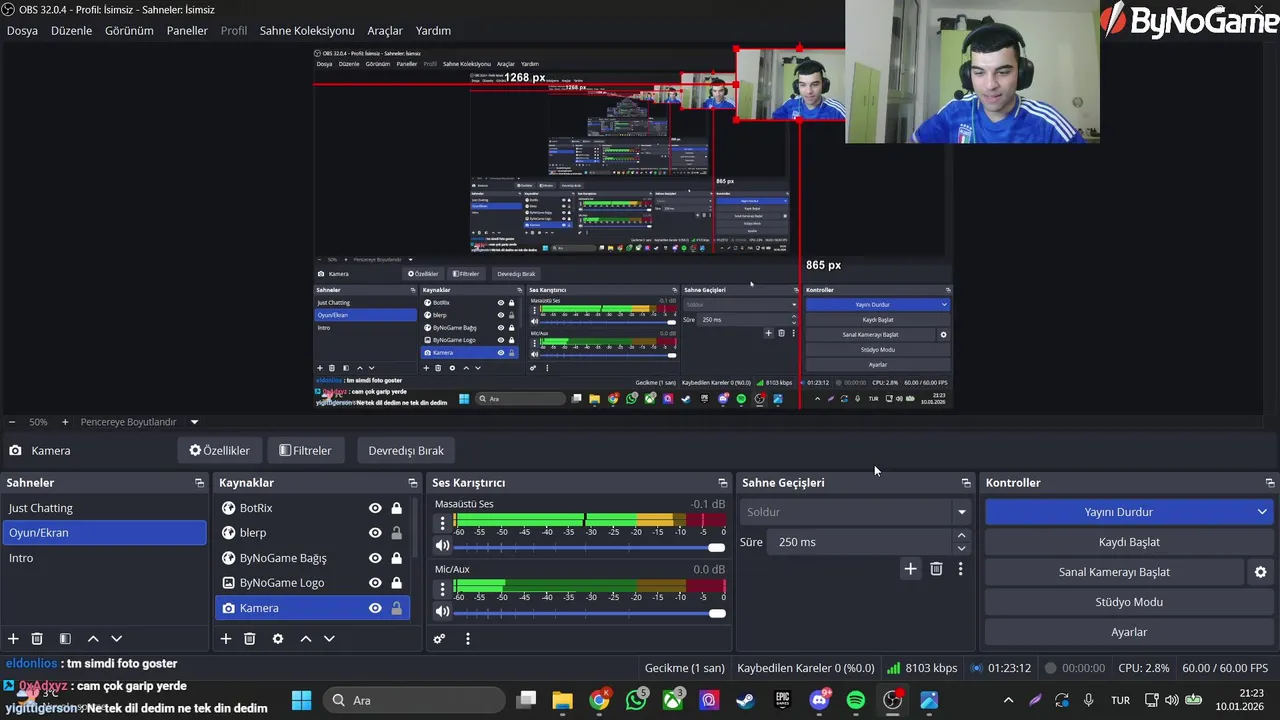Move source up arrow in Kaynaklar
This screenshot has height=720, width=1280.
[306, 638]
